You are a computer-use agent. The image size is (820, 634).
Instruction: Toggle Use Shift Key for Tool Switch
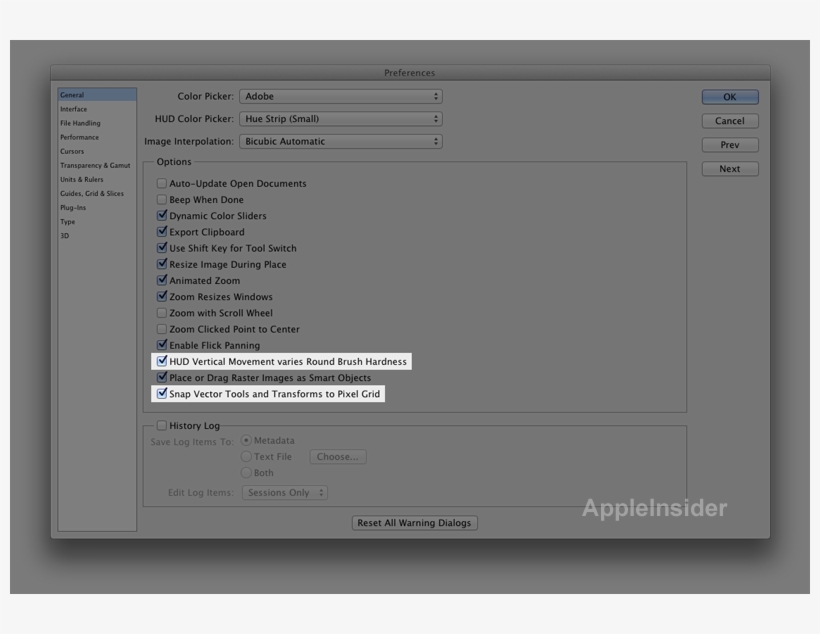coord(162,247)
